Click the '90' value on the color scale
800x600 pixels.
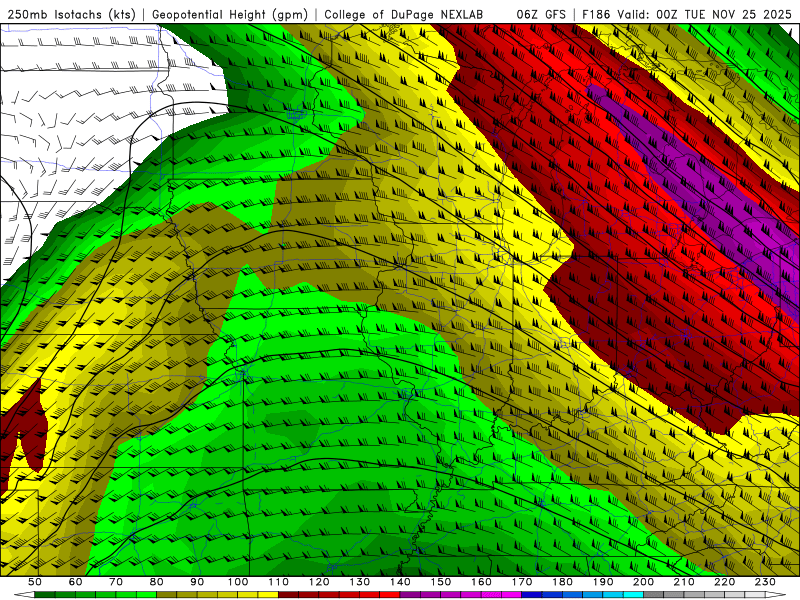197,582
